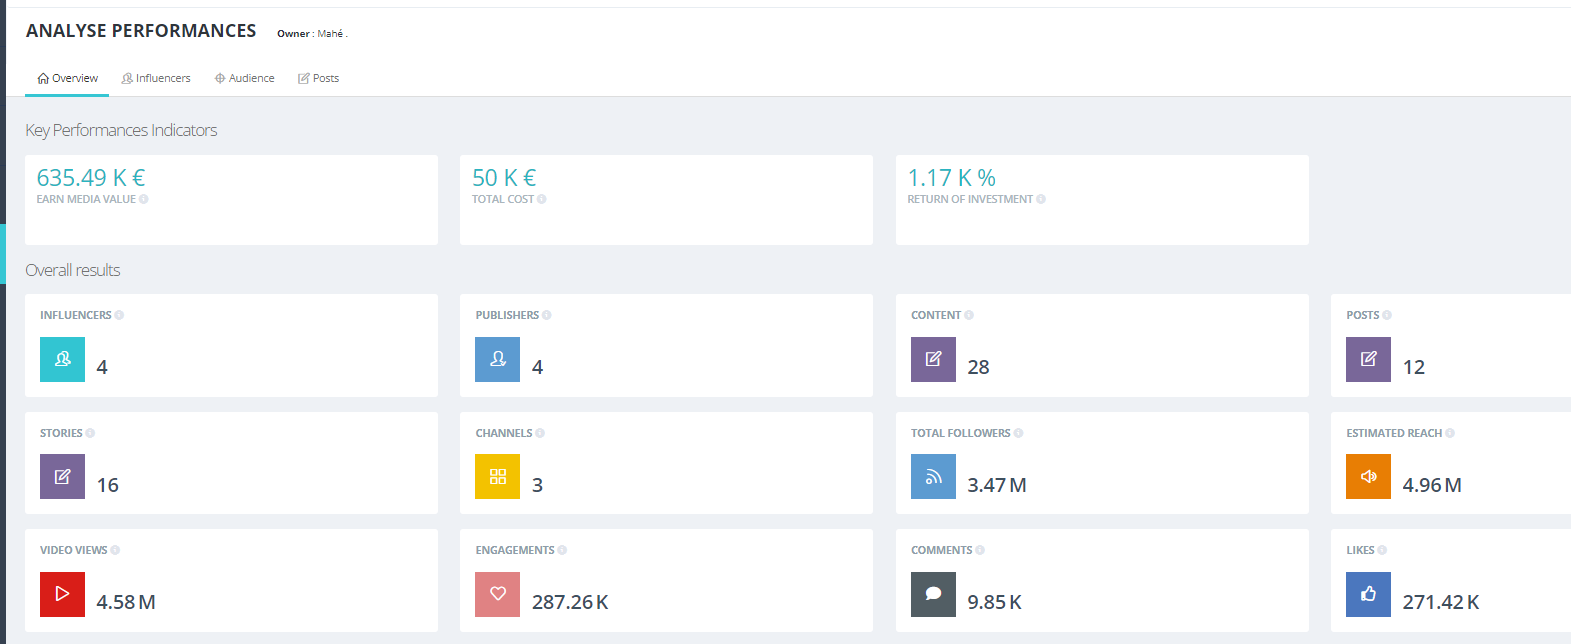Screen dimensions: 1571x644
Task: Click the Return of Investment info icon
Action: click(x=1041, y=199)
